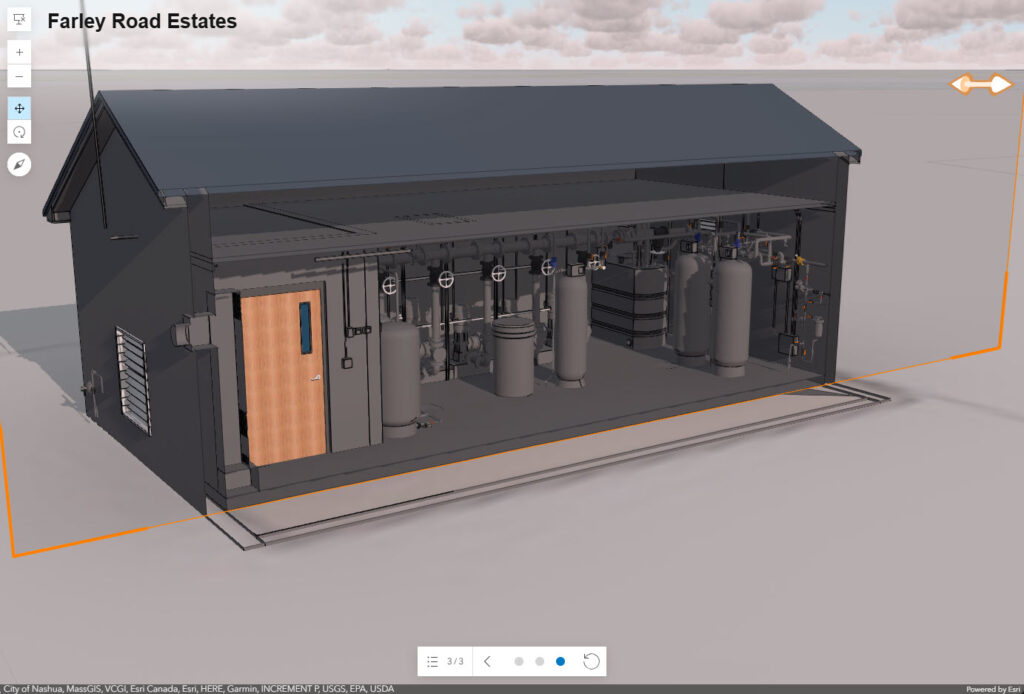The height and width of the screenshot is (694, 1024).
Task: Select the third active slide dot
Action: click(x=560, y=661)
